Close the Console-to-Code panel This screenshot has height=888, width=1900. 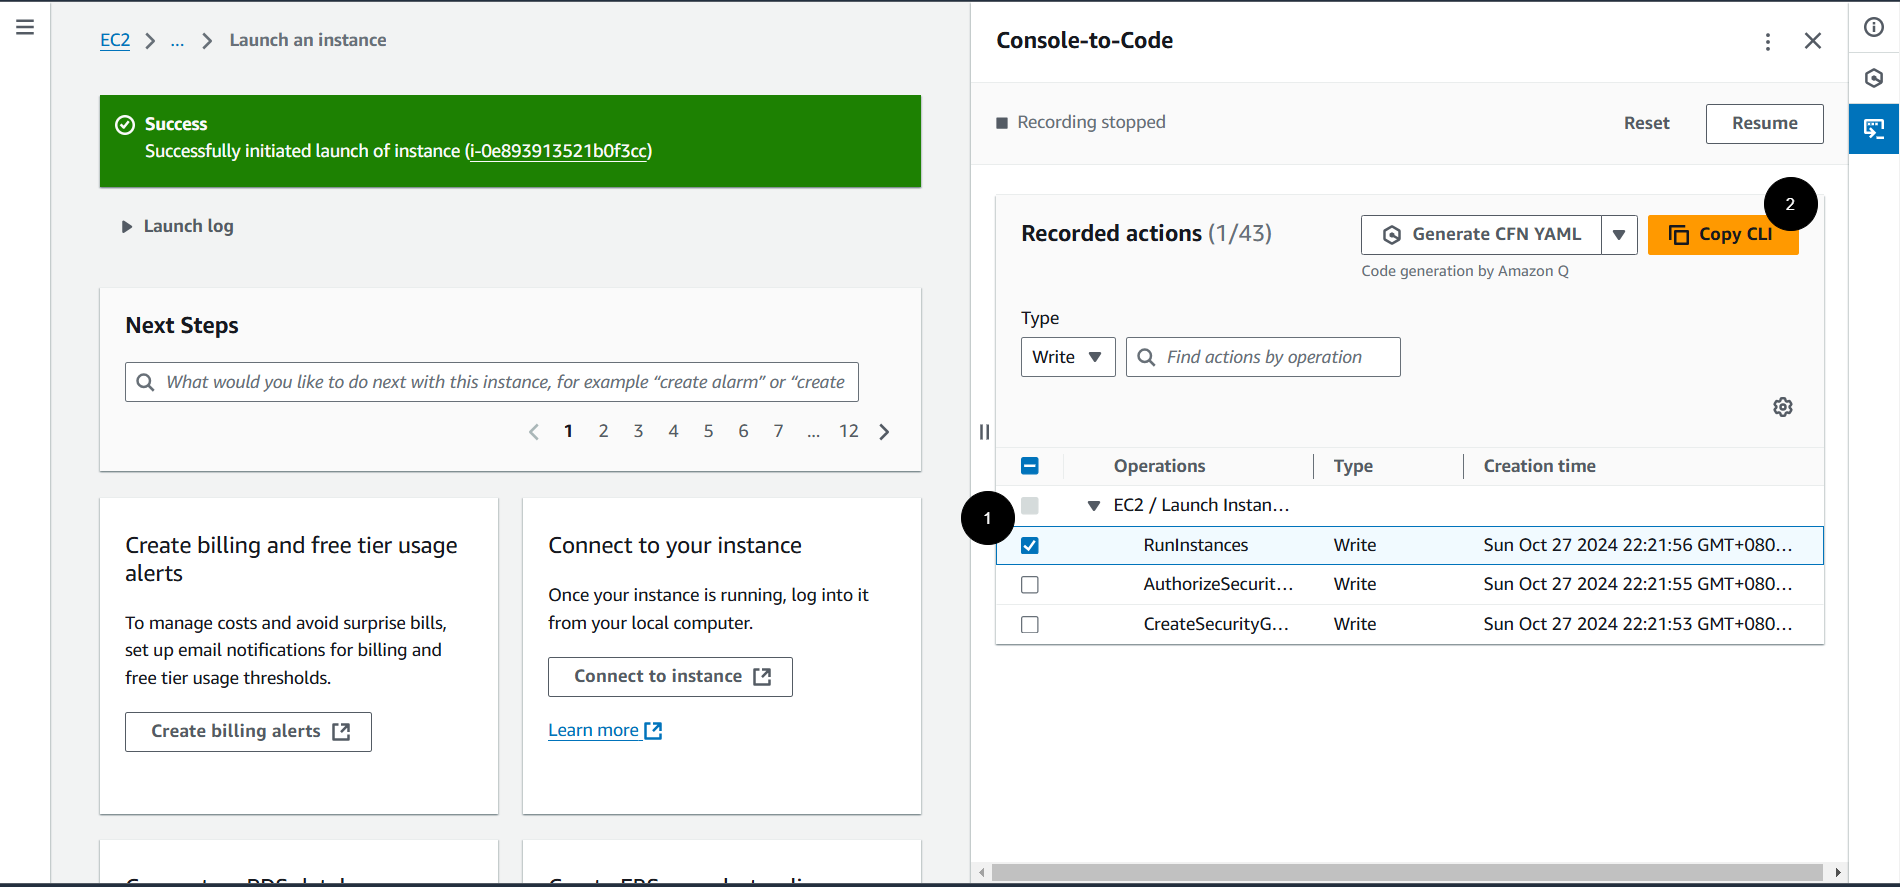(1813, 41)
